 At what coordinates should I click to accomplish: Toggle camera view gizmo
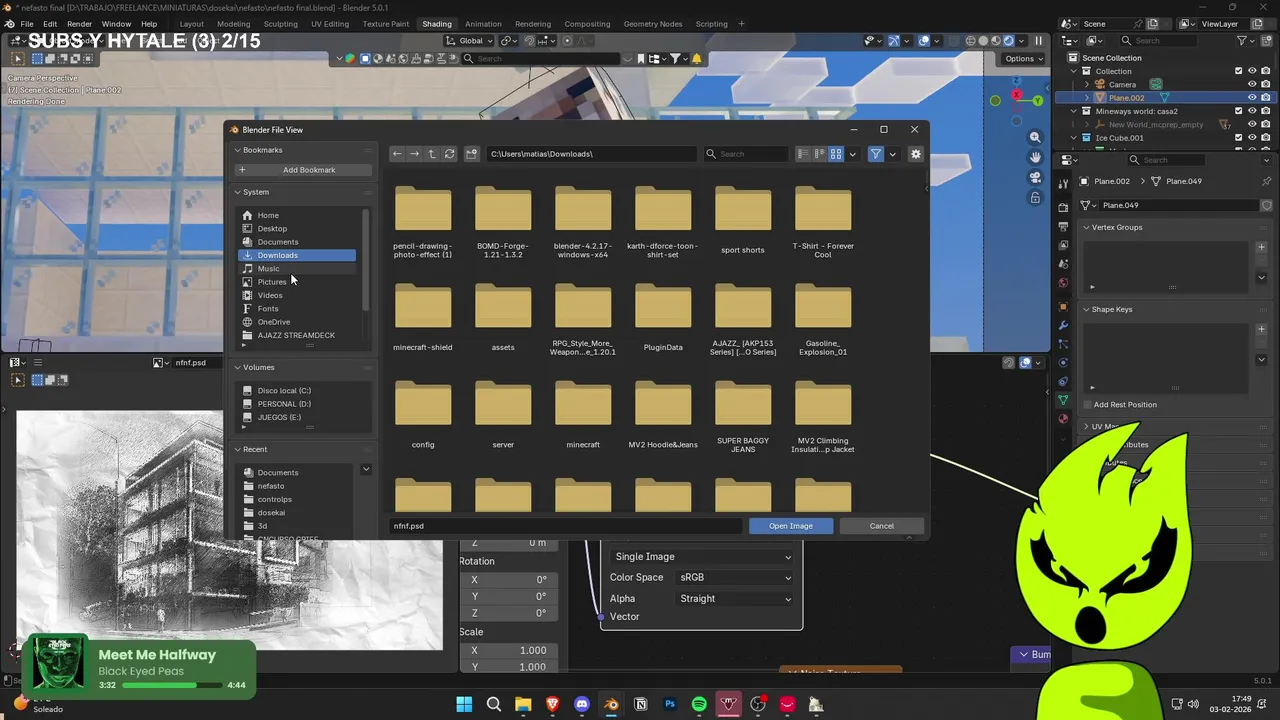[x=1035, y=177]
